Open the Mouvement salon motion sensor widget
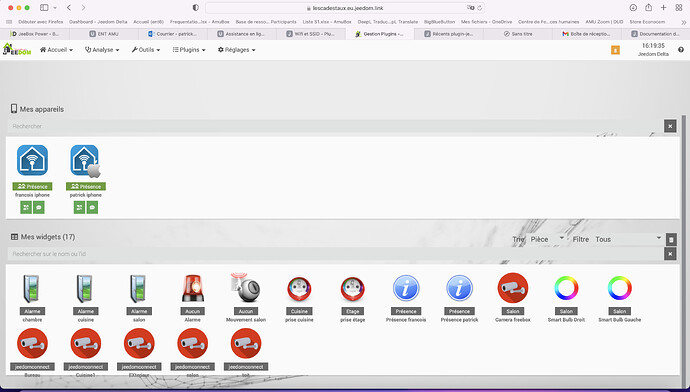 click(x=246, y=288)
